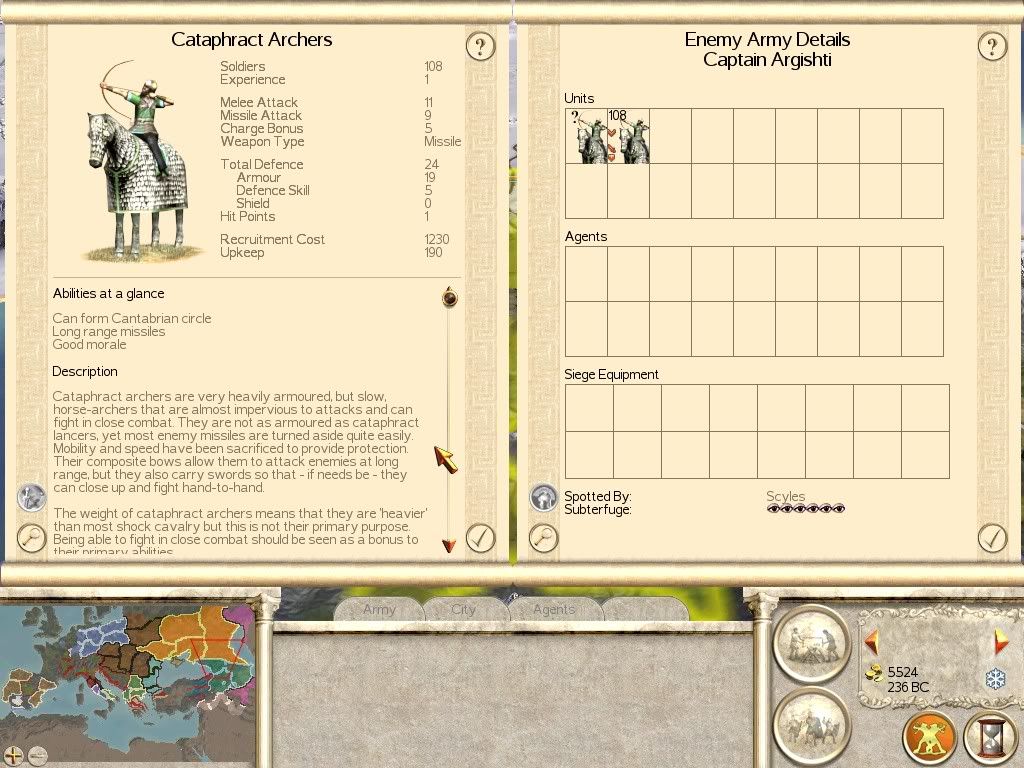Image resolution: width=1024 pixels, height=768 pixels.
Task: Open help for the Cataphract Archers scroll
Action: click(480, 46)
